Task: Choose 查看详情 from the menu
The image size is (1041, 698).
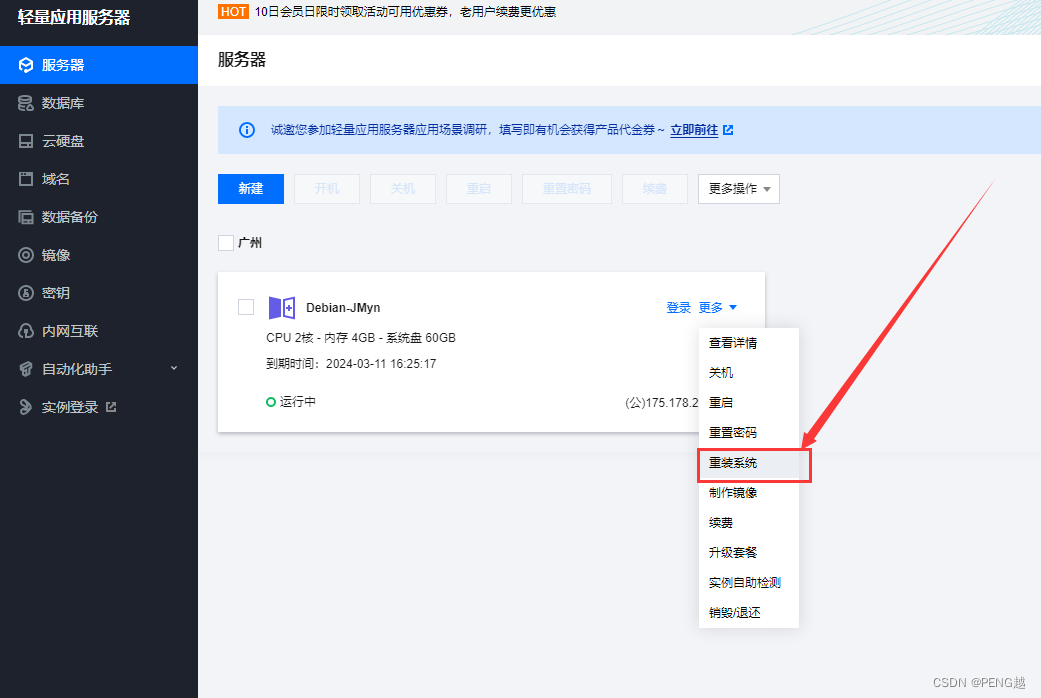Action: [x=749, y=343]
